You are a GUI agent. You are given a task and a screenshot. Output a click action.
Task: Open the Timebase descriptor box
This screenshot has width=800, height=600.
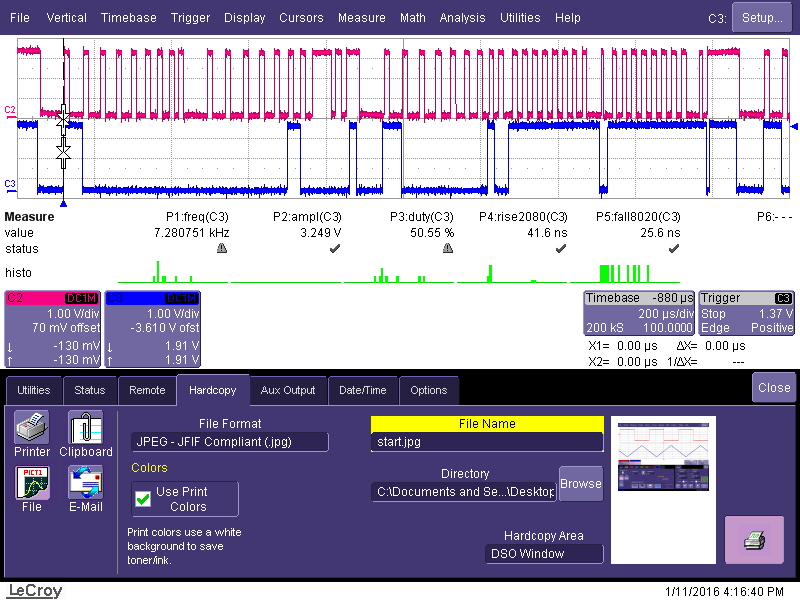coord(639,313)
